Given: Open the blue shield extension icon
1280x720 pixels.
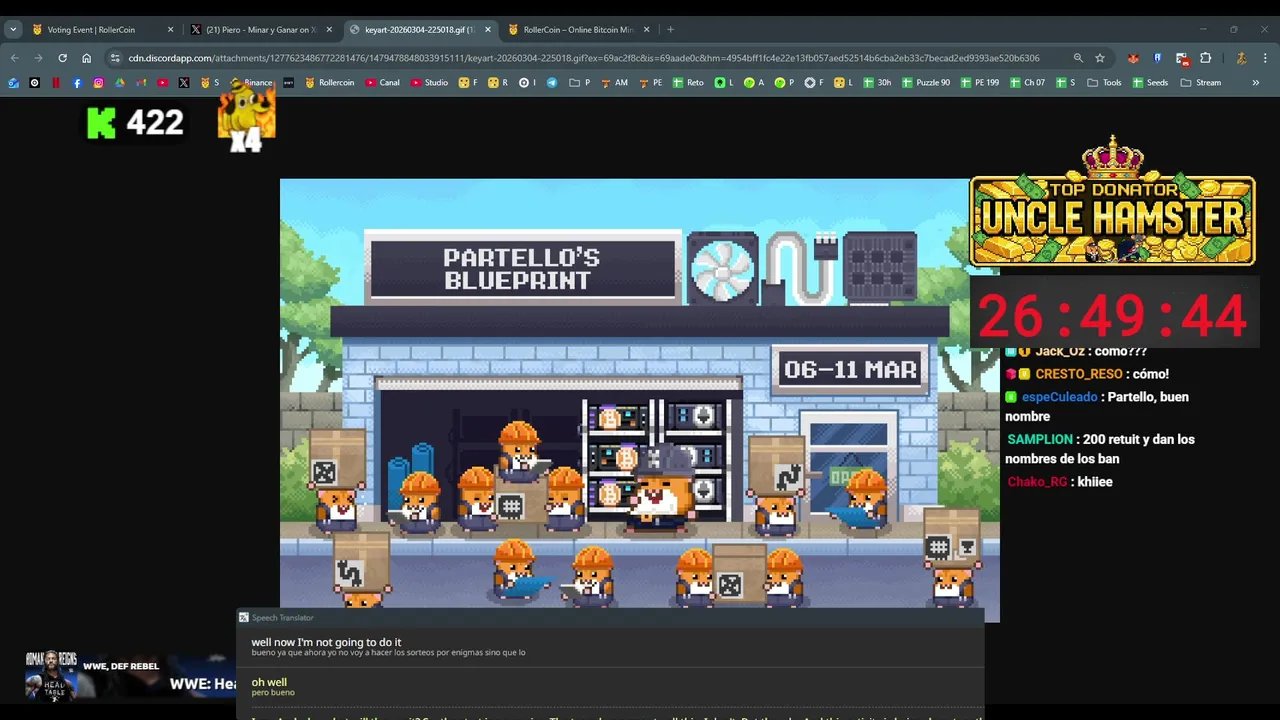Looking at the screenshot, I should pyautogui.click(x=1157, y=58).
